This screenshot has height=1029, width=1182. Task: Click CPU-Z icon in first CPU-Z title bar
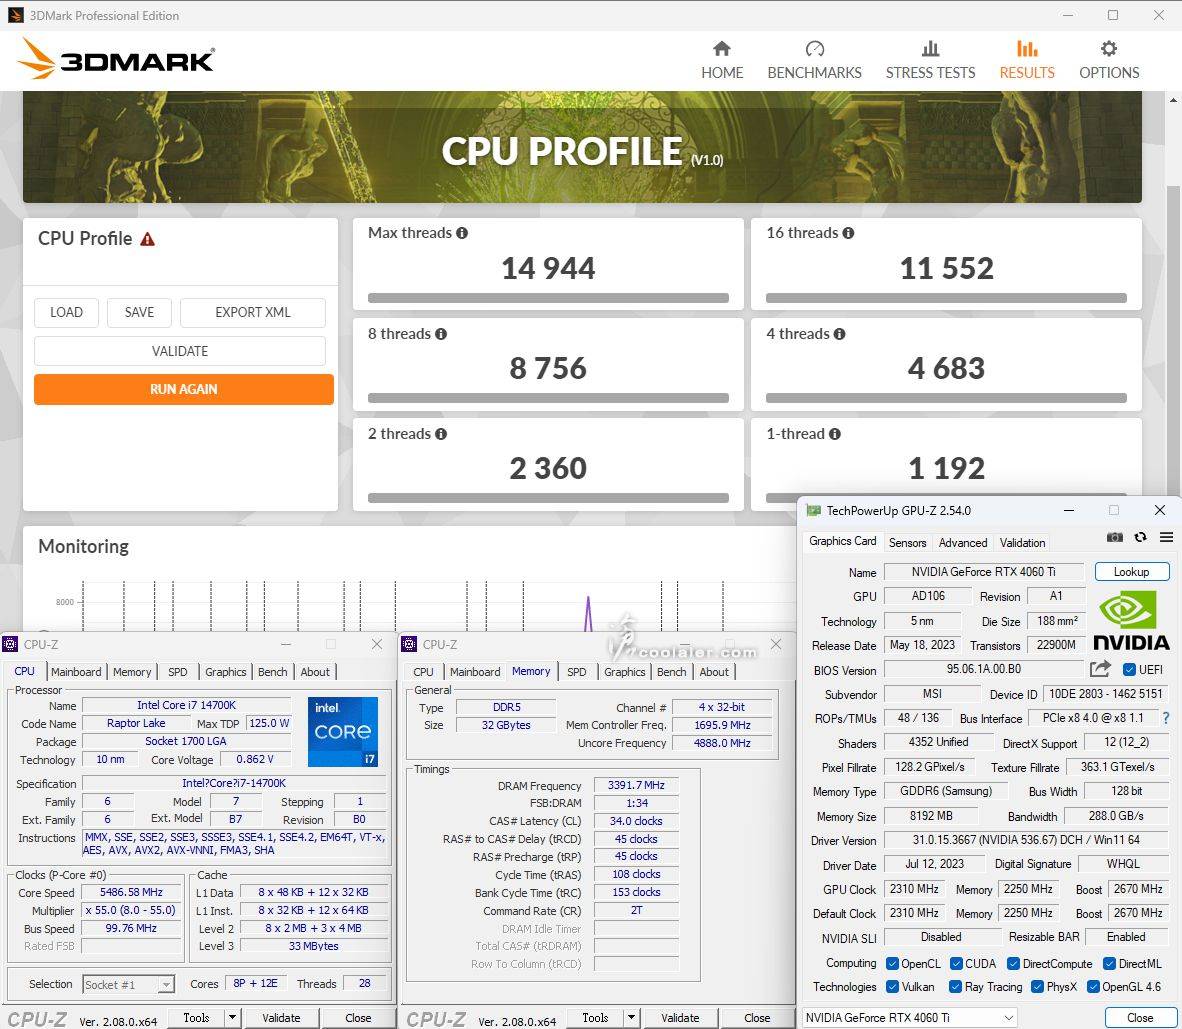pos(10,645)
